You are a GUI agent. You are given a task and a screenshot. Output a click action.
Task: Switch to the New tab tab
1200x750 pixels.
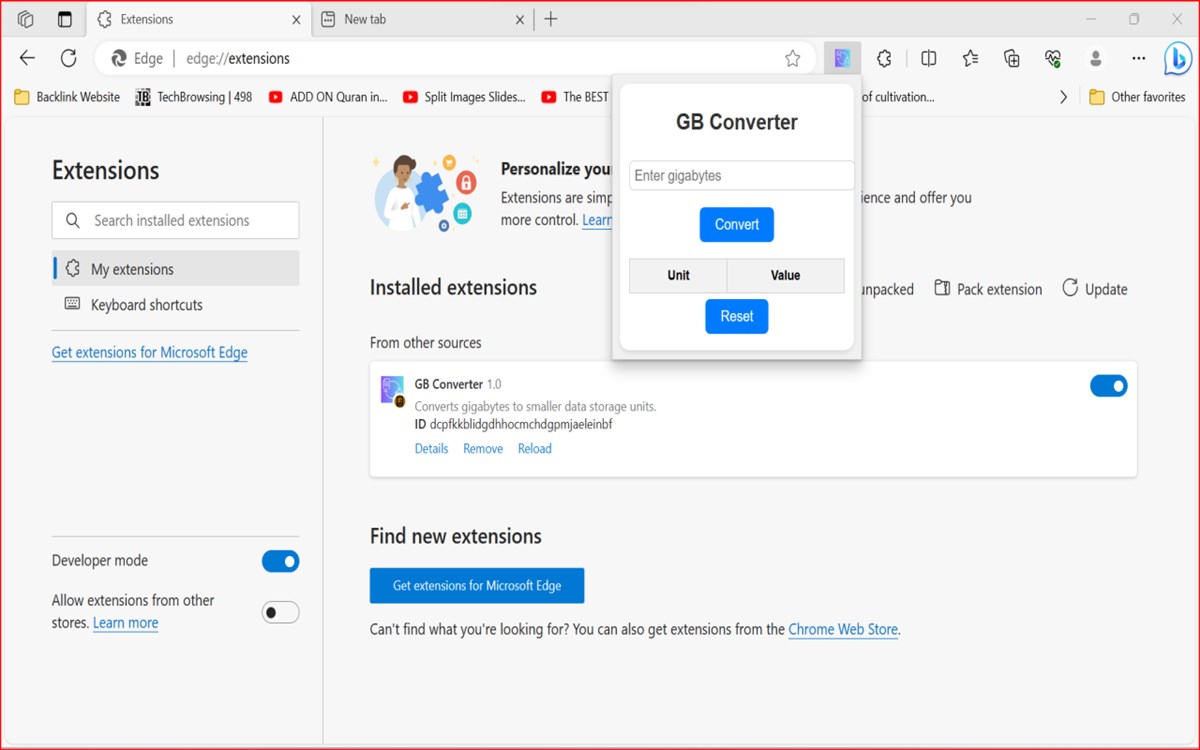(x=424, y=19)
